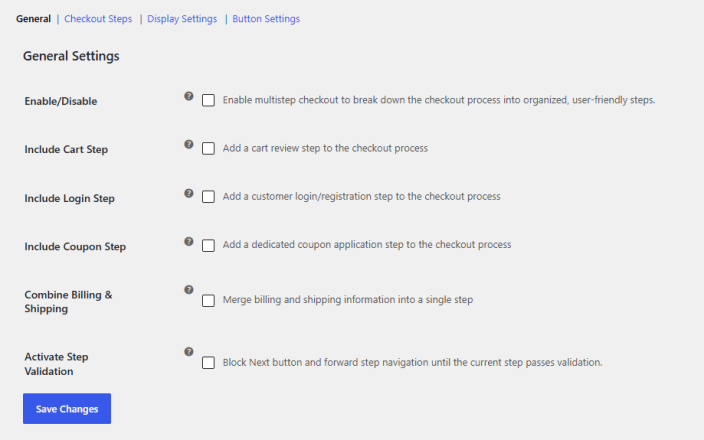Click 'Merge billing and shipping information' label text
The width and height of the screenshot is (704, 440).
pyautogui.click(x=348, y=299)
